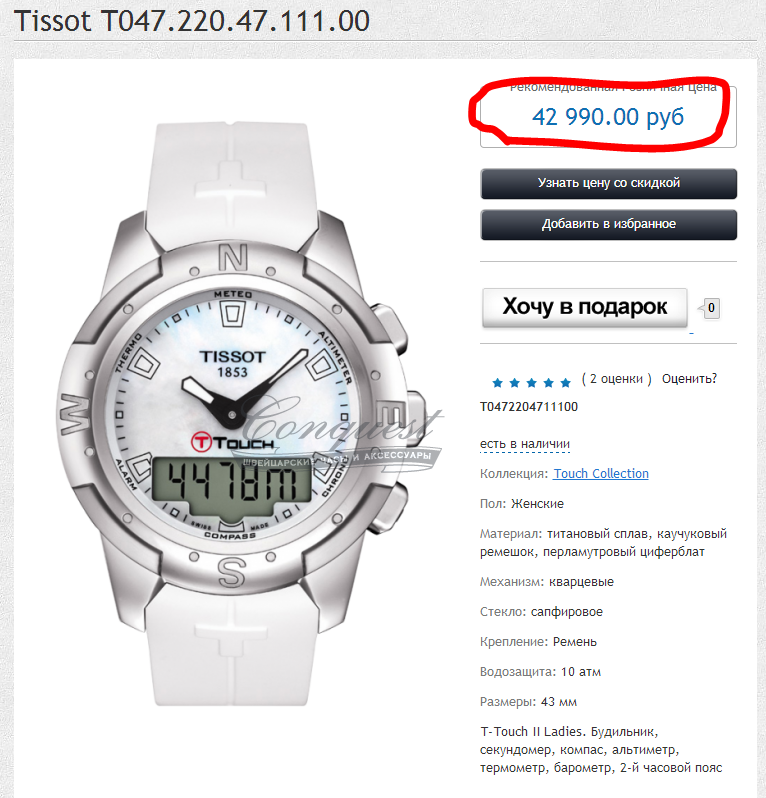Click the 'Хочу в подарок' button
766x798 pixels.
[x=584, y=307]
